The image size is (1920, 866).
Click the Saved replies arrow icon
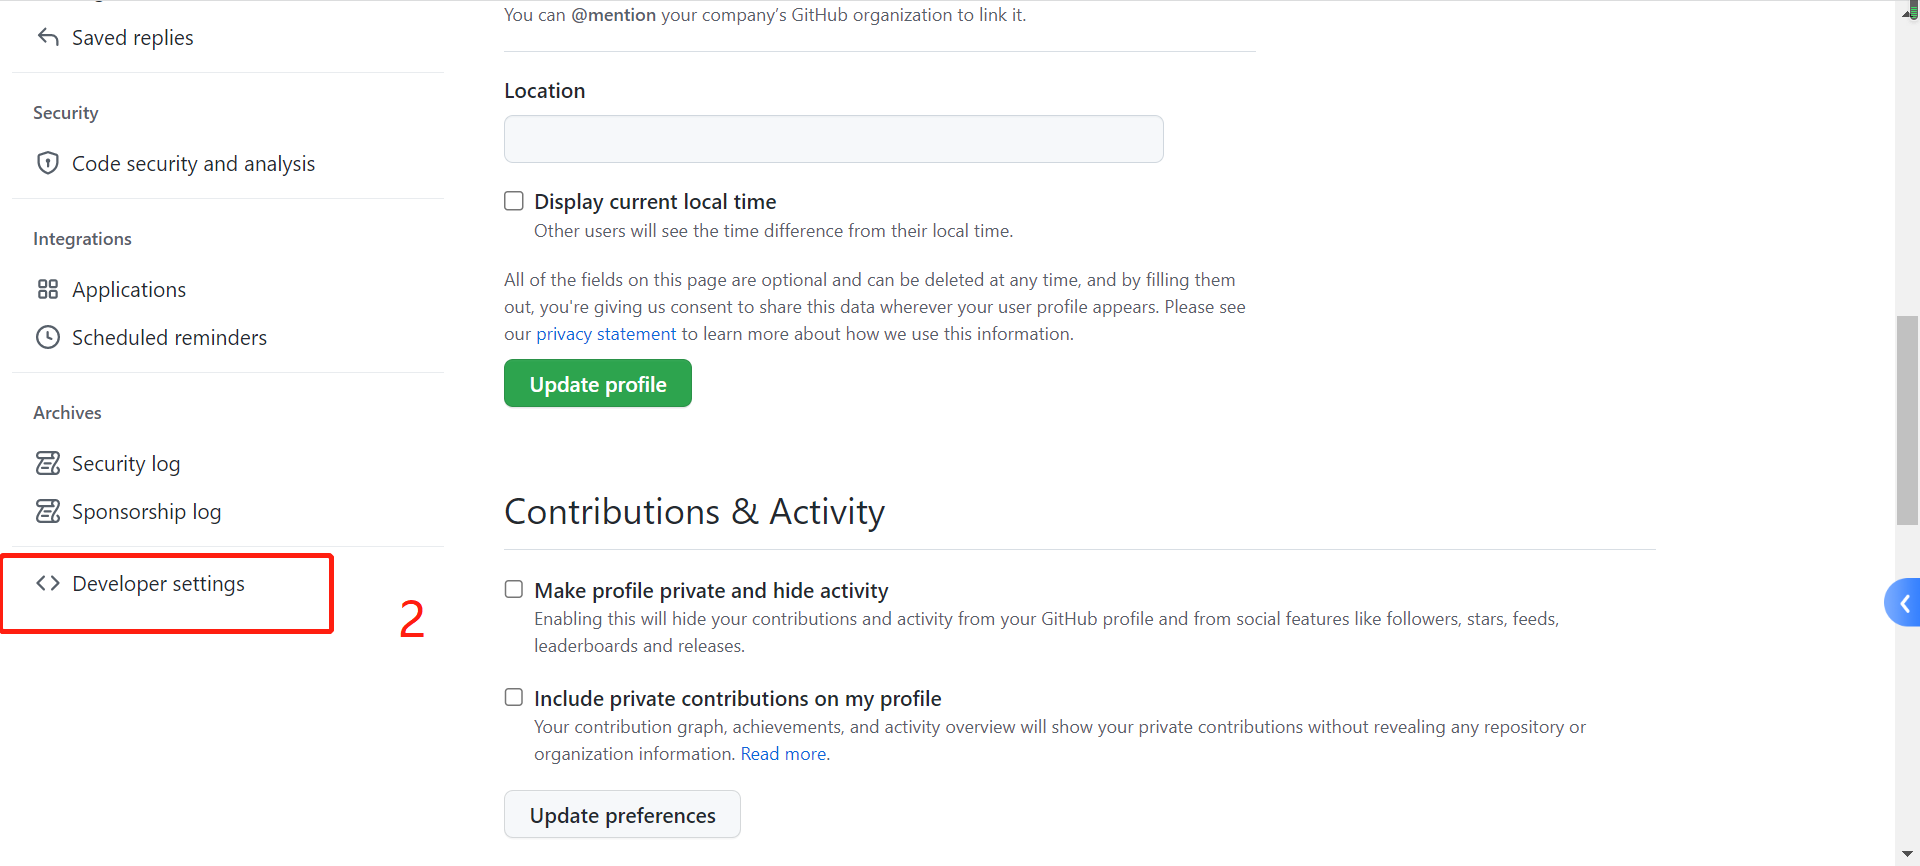(48, 37)
